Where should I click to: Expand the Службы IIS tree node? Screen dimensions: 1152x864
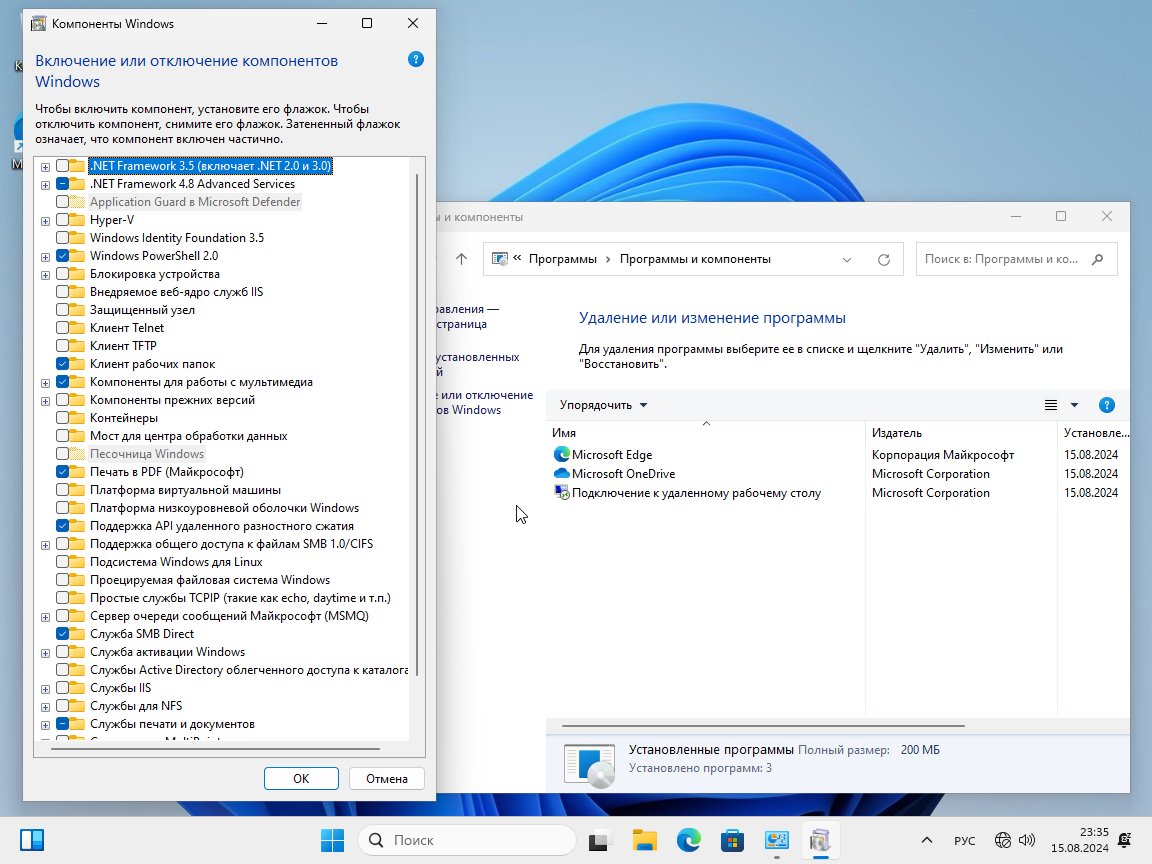coord(45,688)
